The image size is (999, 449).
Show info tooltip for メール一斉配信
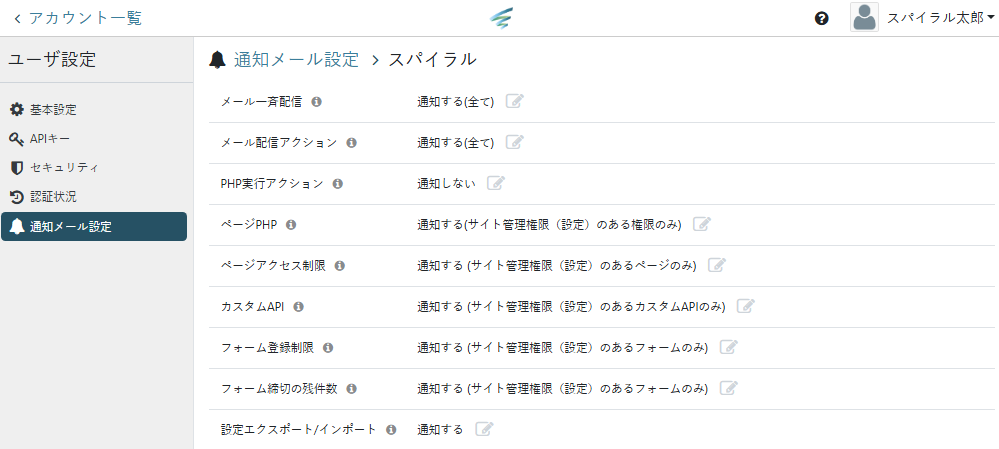pyautogui.click(x=317, y=102)
